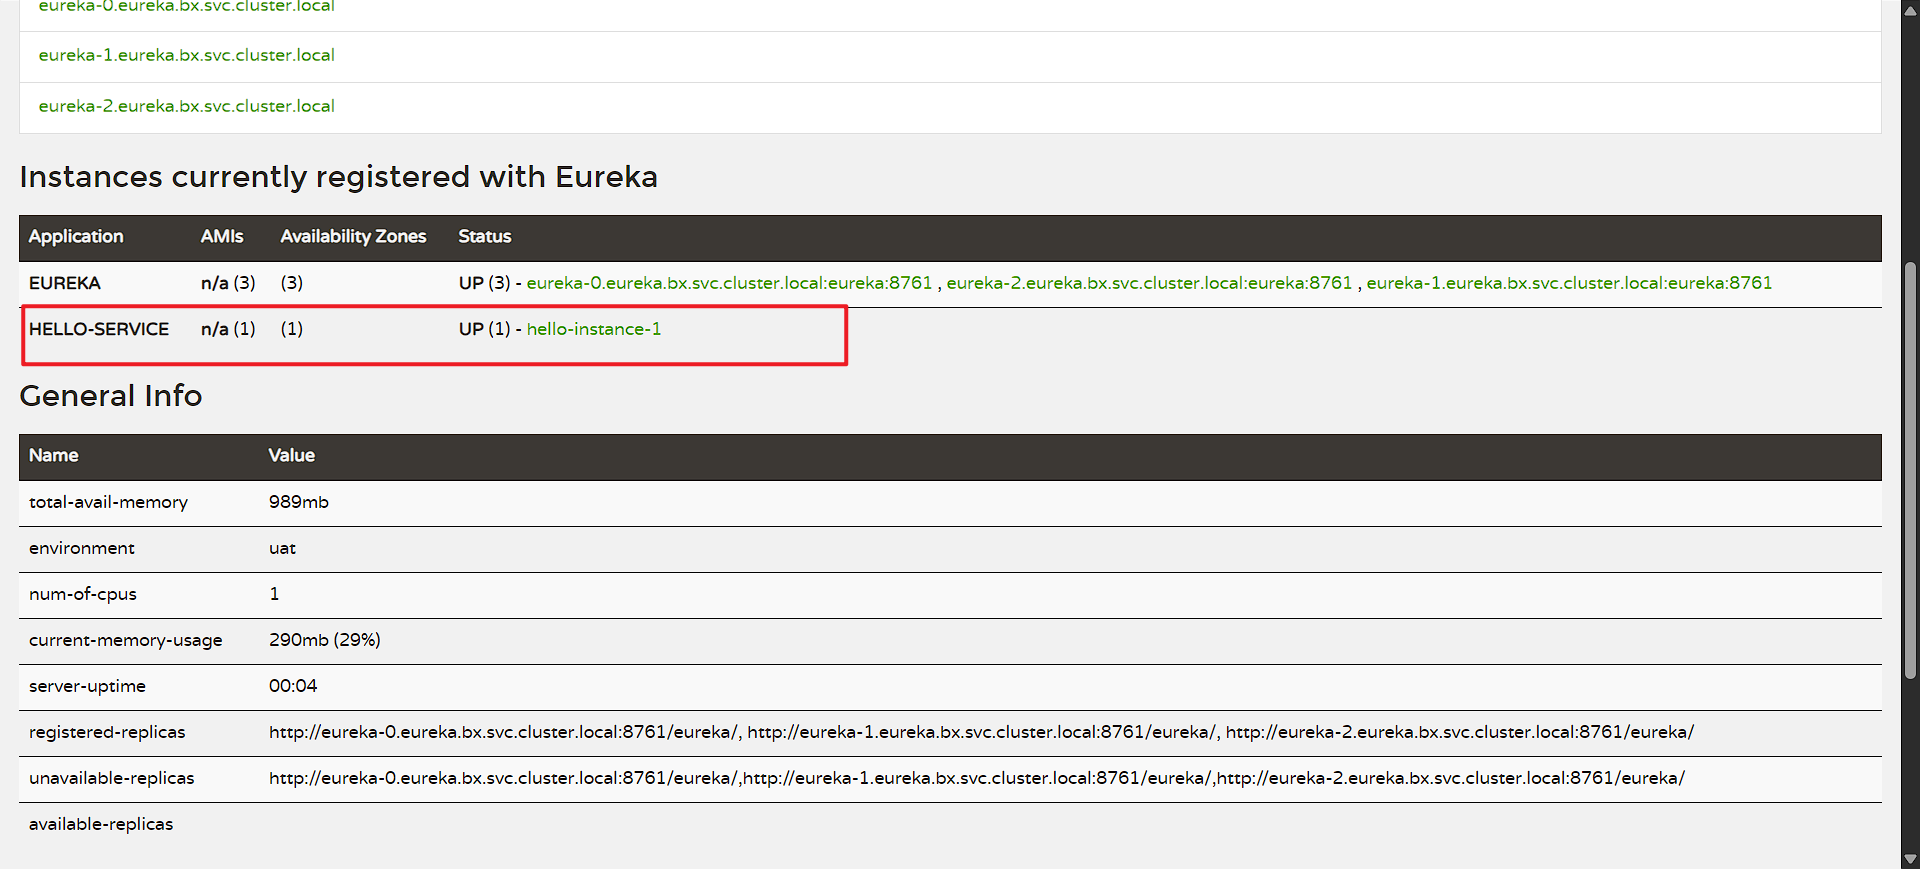The height and width of the screenshot is (869, 1920).
Task: Click the scrollbar down arrow
Action: click(x=1910, y=859)
